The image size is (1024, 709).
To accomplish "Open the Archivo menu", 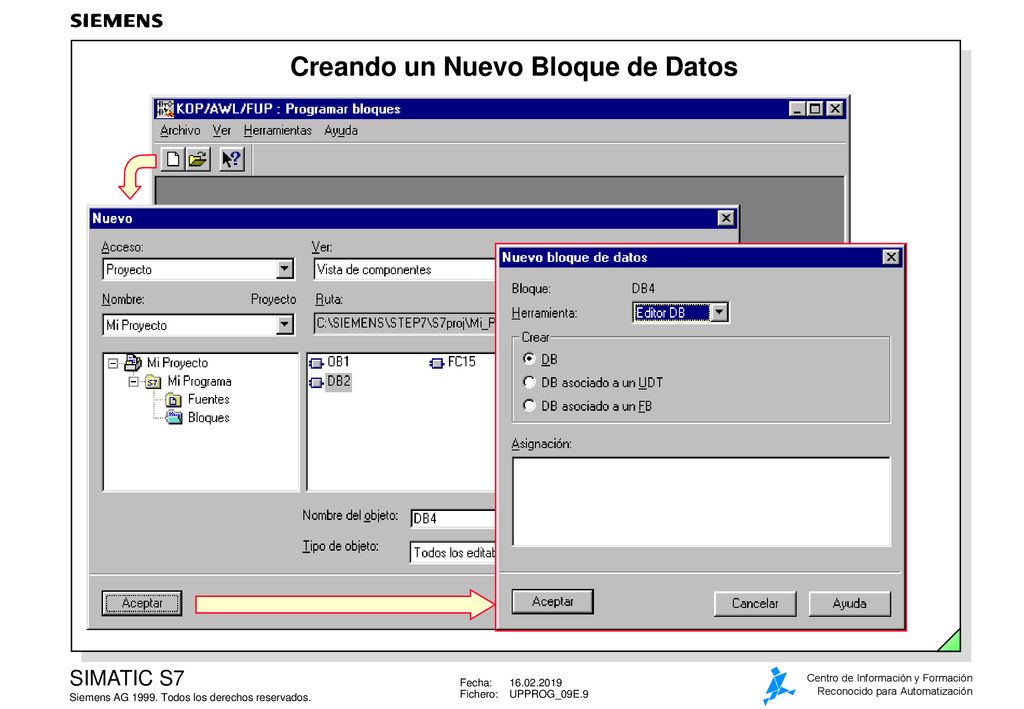I will pyautogui.click(x=180, y=131).
